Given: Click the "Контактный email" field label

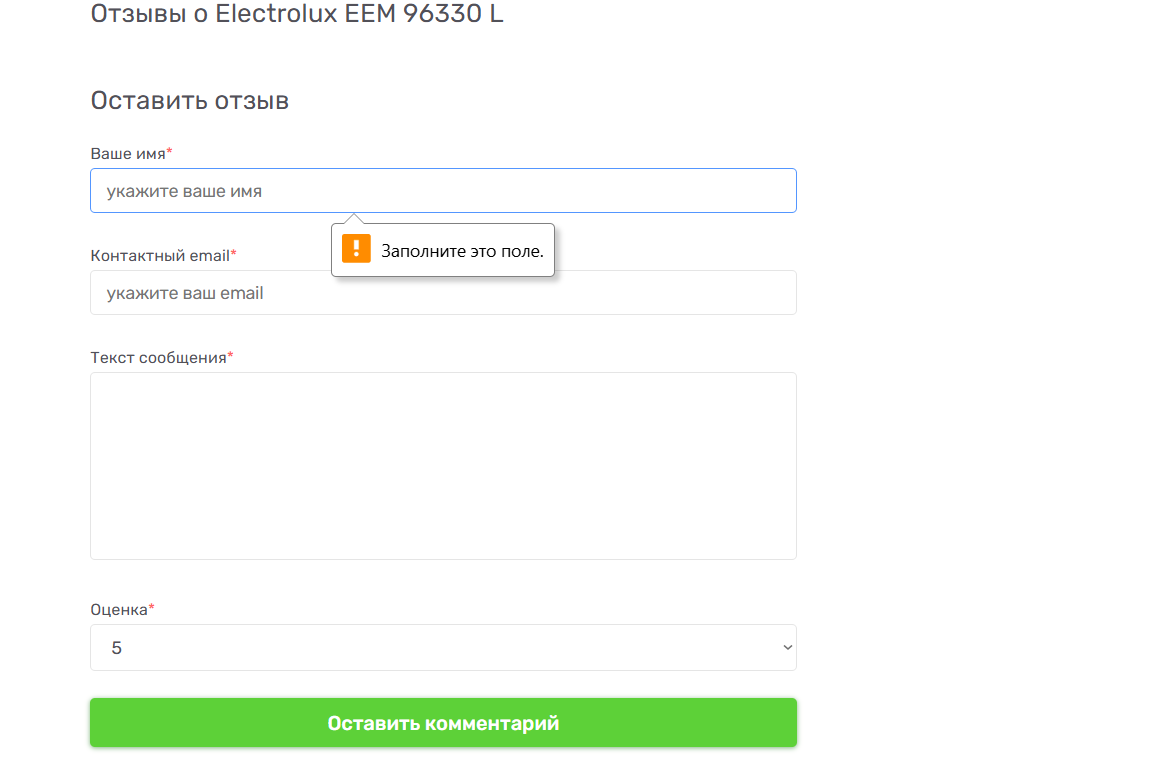Looking at the screenshot, I should pos(159,256).
